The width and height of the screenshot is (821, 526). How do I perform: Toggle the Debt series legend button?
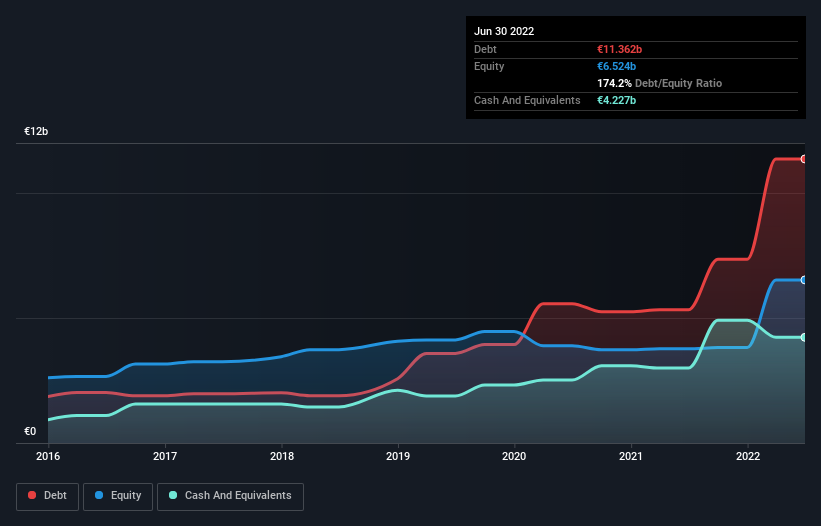tap(47, 496)
